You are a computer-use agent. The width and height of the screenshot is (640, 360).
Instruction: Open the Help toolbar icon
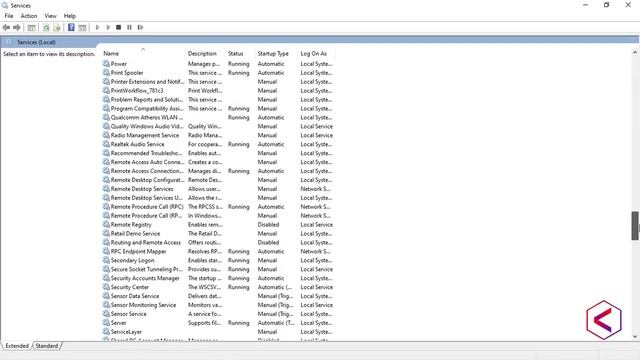pos(71,27)
